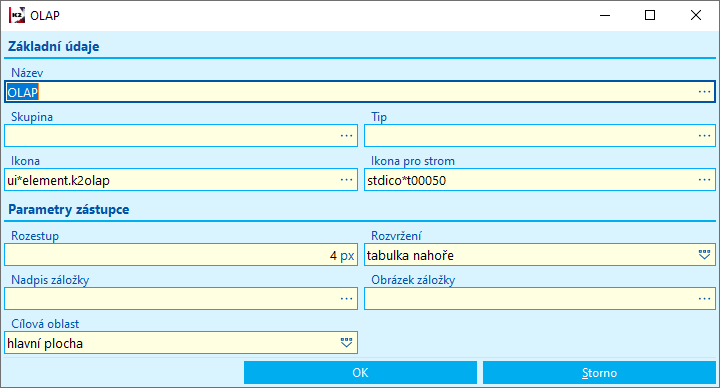Browse icons via Ikona field ellipsis

346,180
